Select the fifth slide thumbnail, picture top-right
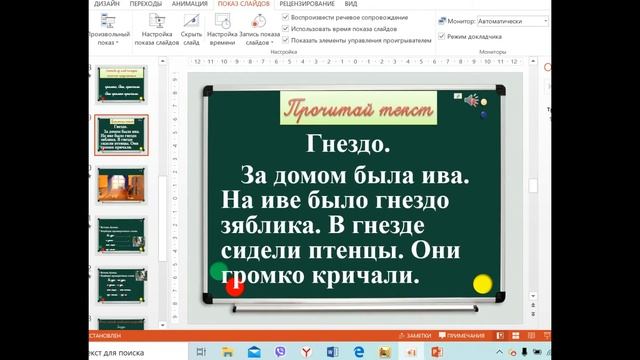Image resolution: width=640 pixels, height=360 pixels. click(121, 286)
